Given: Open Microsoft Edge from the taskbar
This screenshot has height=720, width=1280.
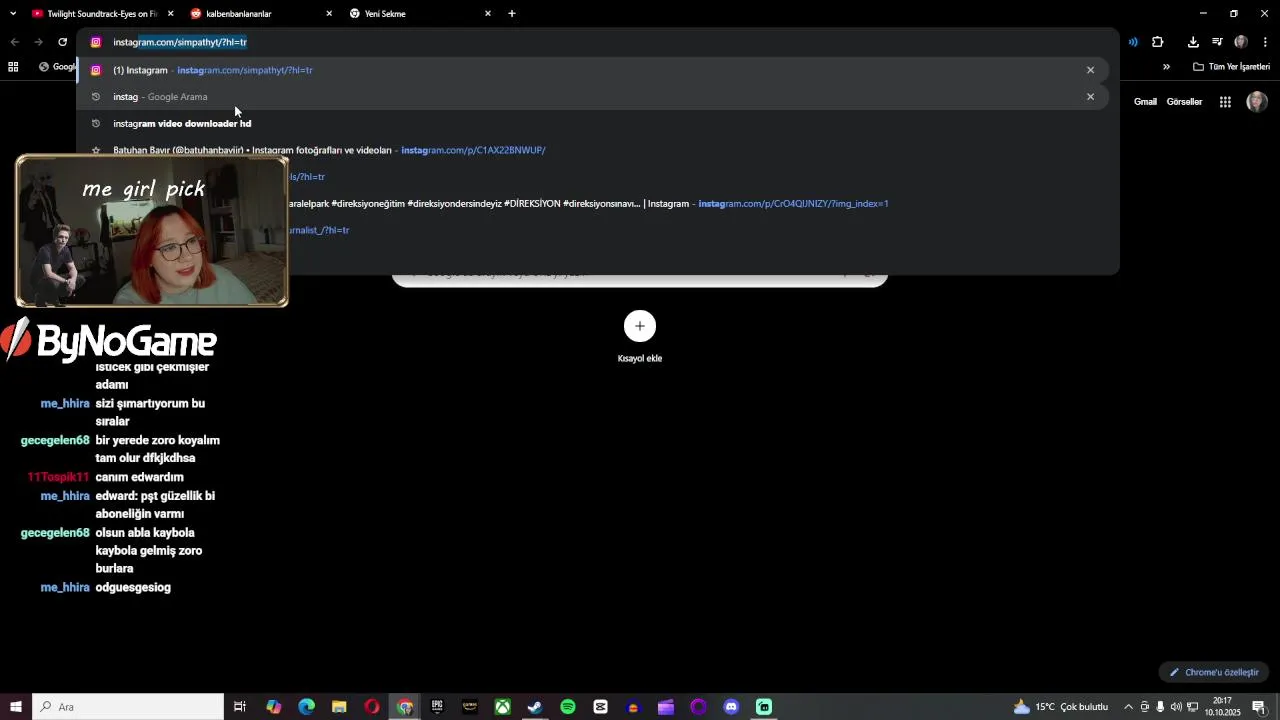Looking at the screenshot, I should (x=306, y=707).
